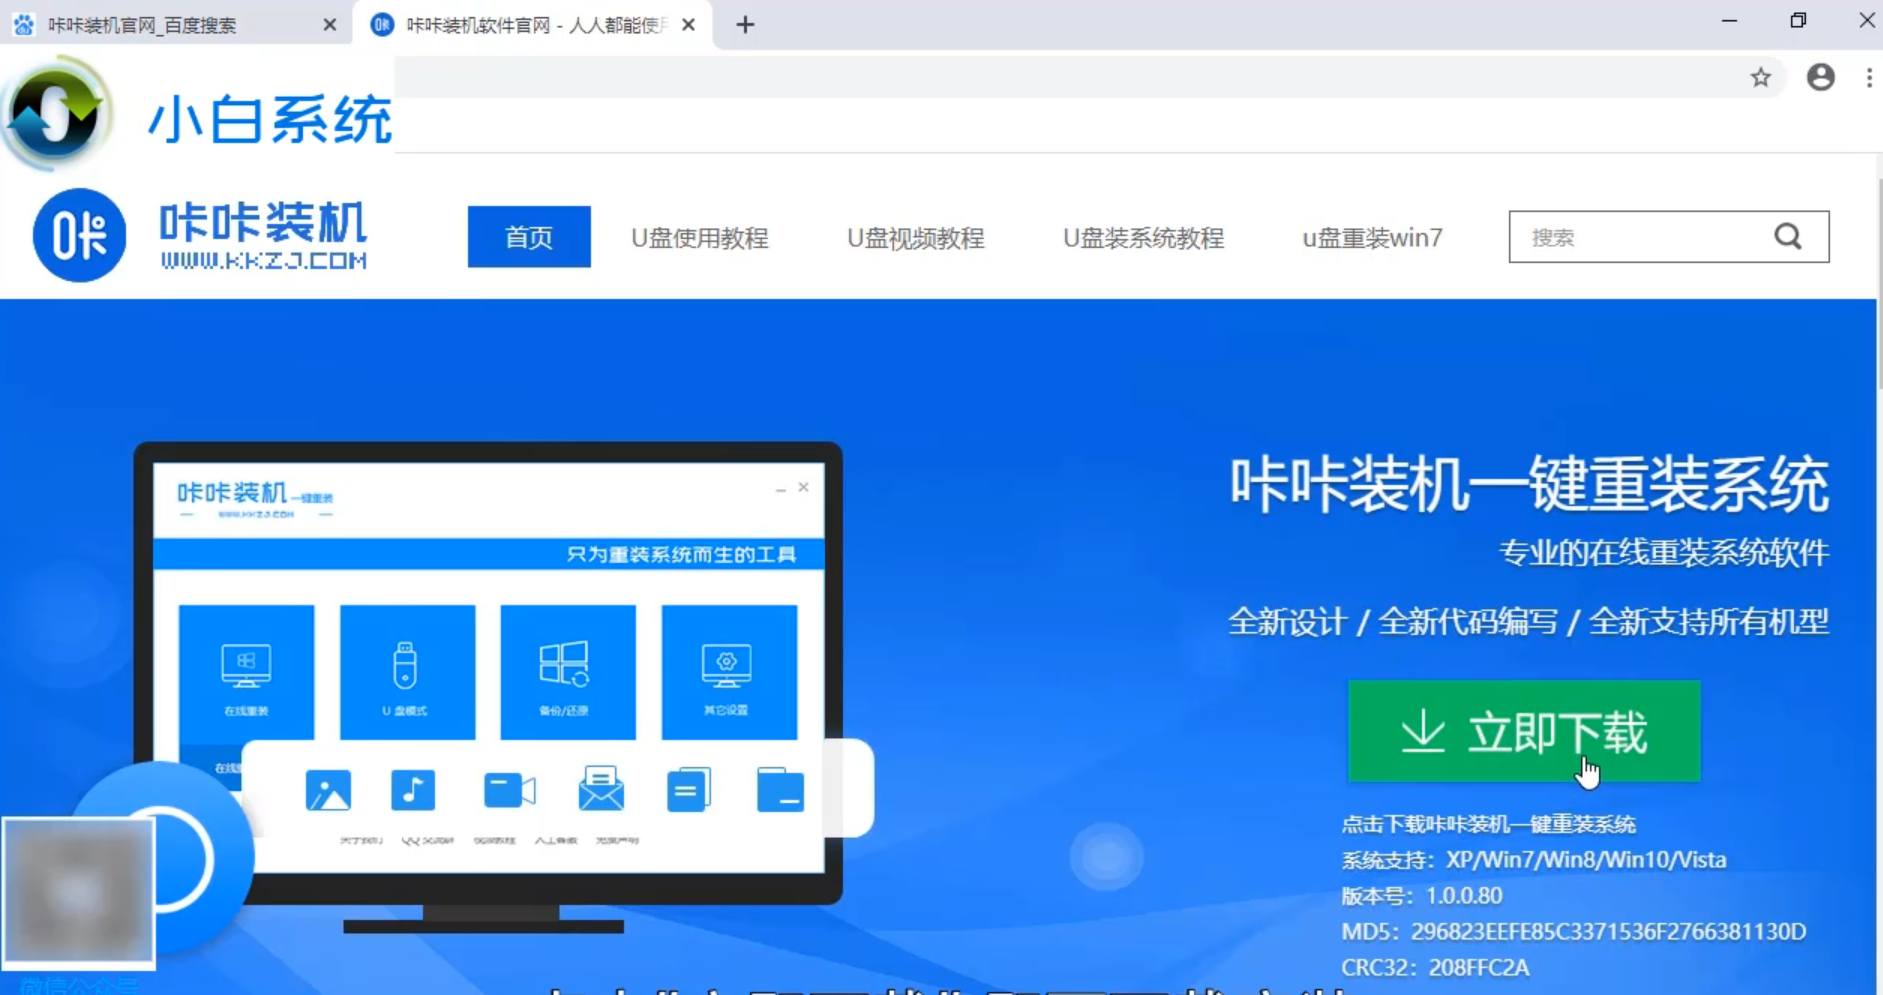The width and height of the screenshot is (1883, 995).
Task: Click the 点击下载咔咔装机一键重装系统 text
Action: (1488, 824)
